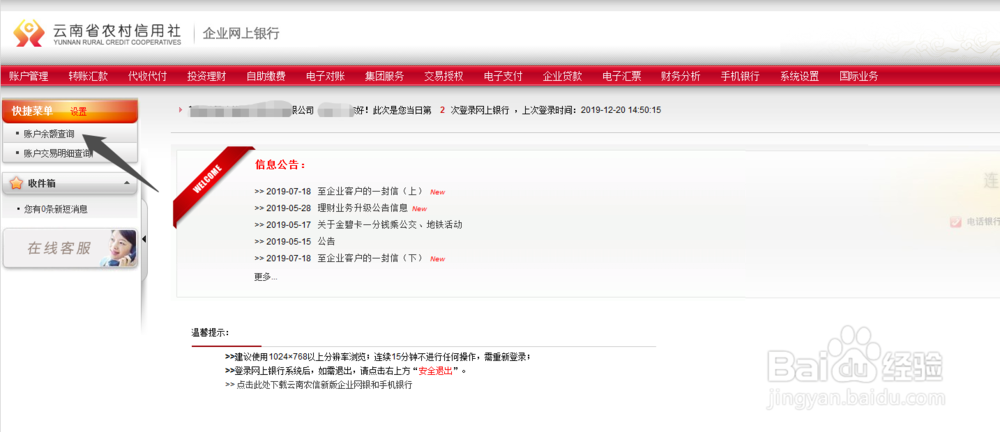
Task: Open 账户交易明细查询 in quick menu
Action: click(x=57, y=153)
